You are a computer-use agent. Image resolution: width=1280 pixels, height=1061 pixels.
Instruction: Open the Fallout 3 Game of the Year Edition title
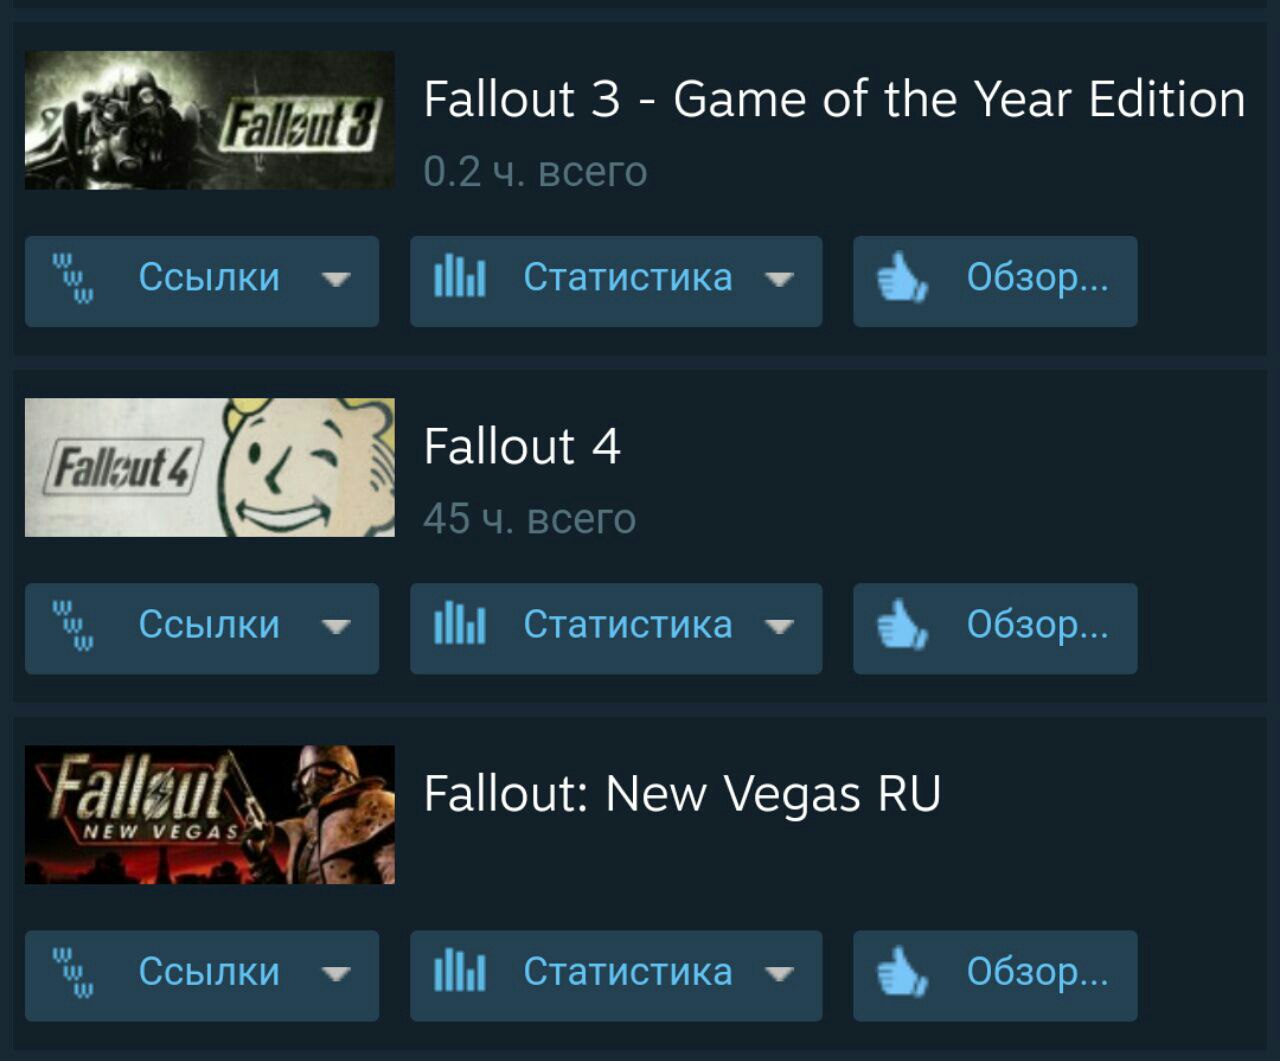[x=834, y=99]
